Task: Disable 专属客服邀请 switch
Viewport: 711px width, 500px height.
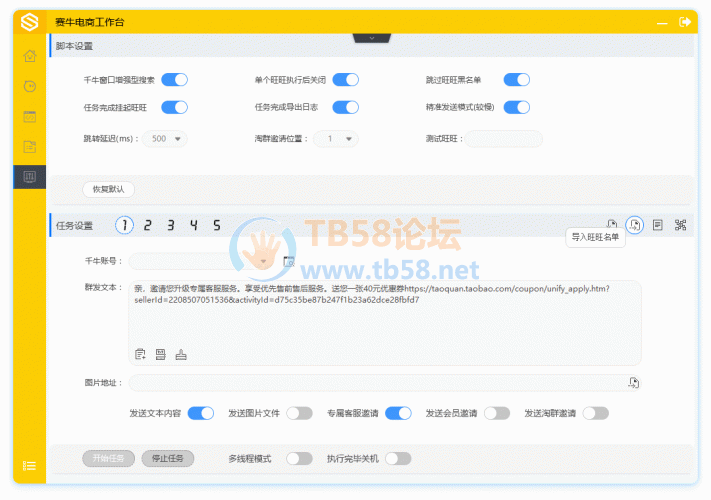Action: [398, 413]
